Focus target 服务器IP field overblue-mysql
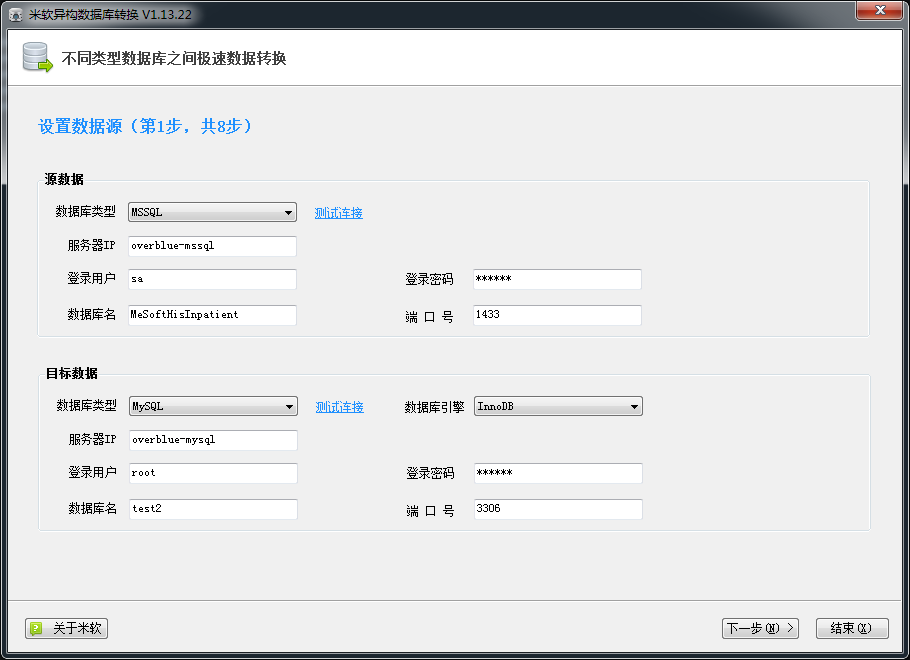 [213, 440]
